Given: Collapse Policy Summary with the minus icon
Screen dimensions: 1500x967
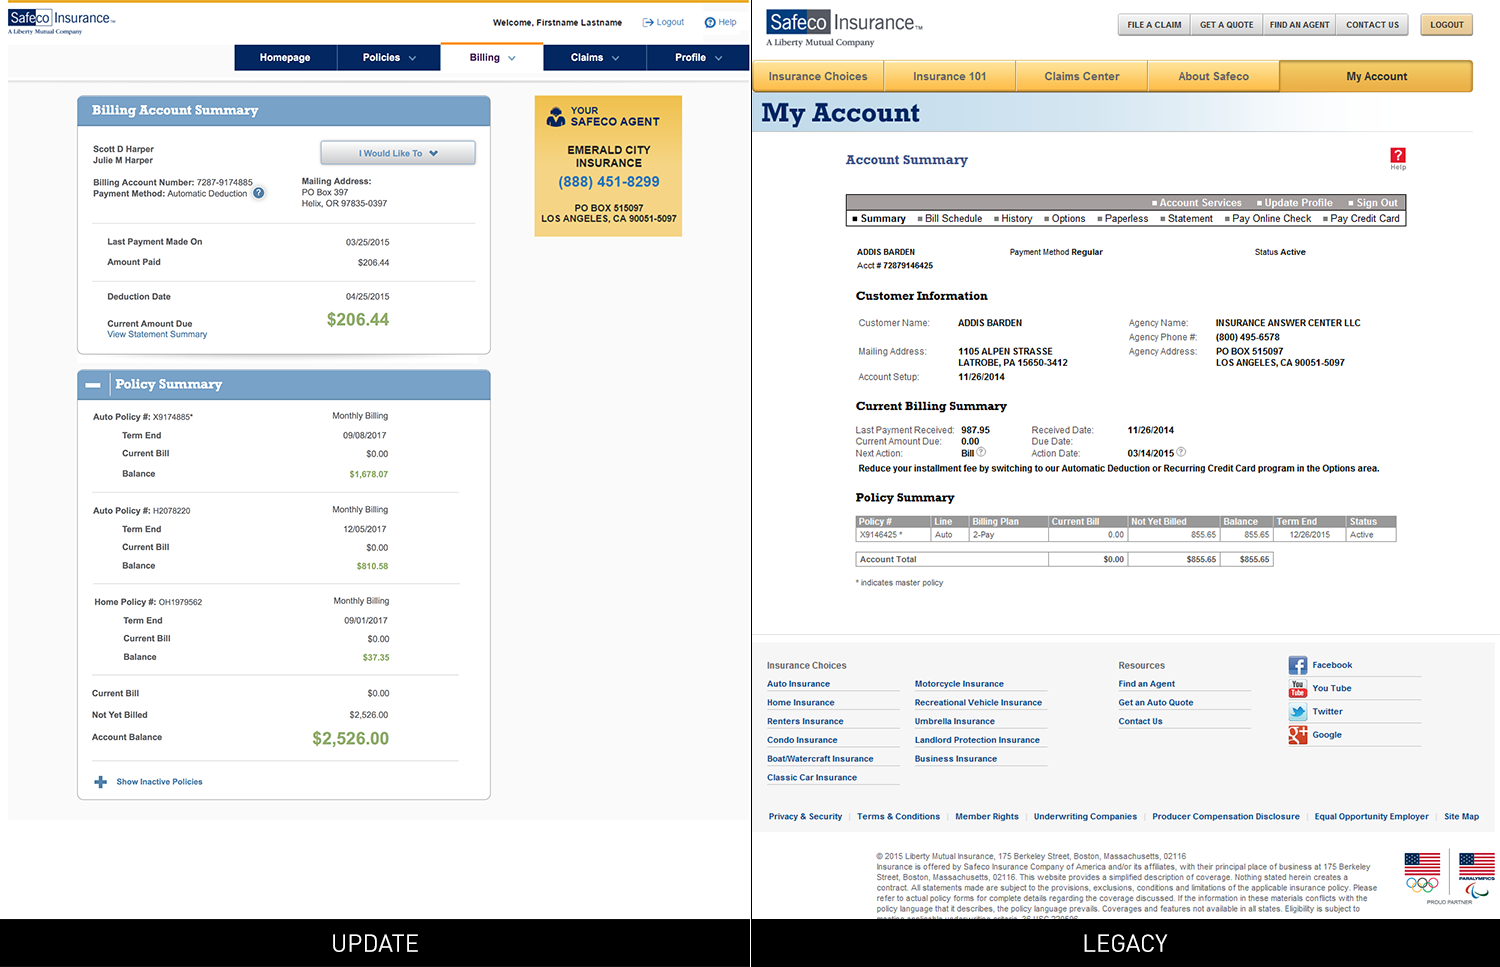Looking at the screenshot, I should coord(93,385).
